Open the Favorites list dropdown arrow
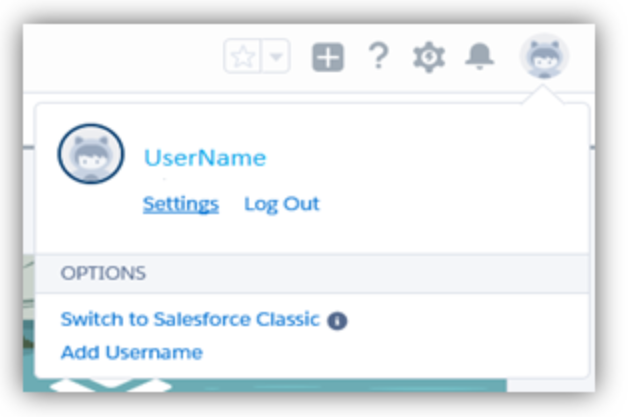The width and height of the screenshot is (628, 417). coord(276,56)
